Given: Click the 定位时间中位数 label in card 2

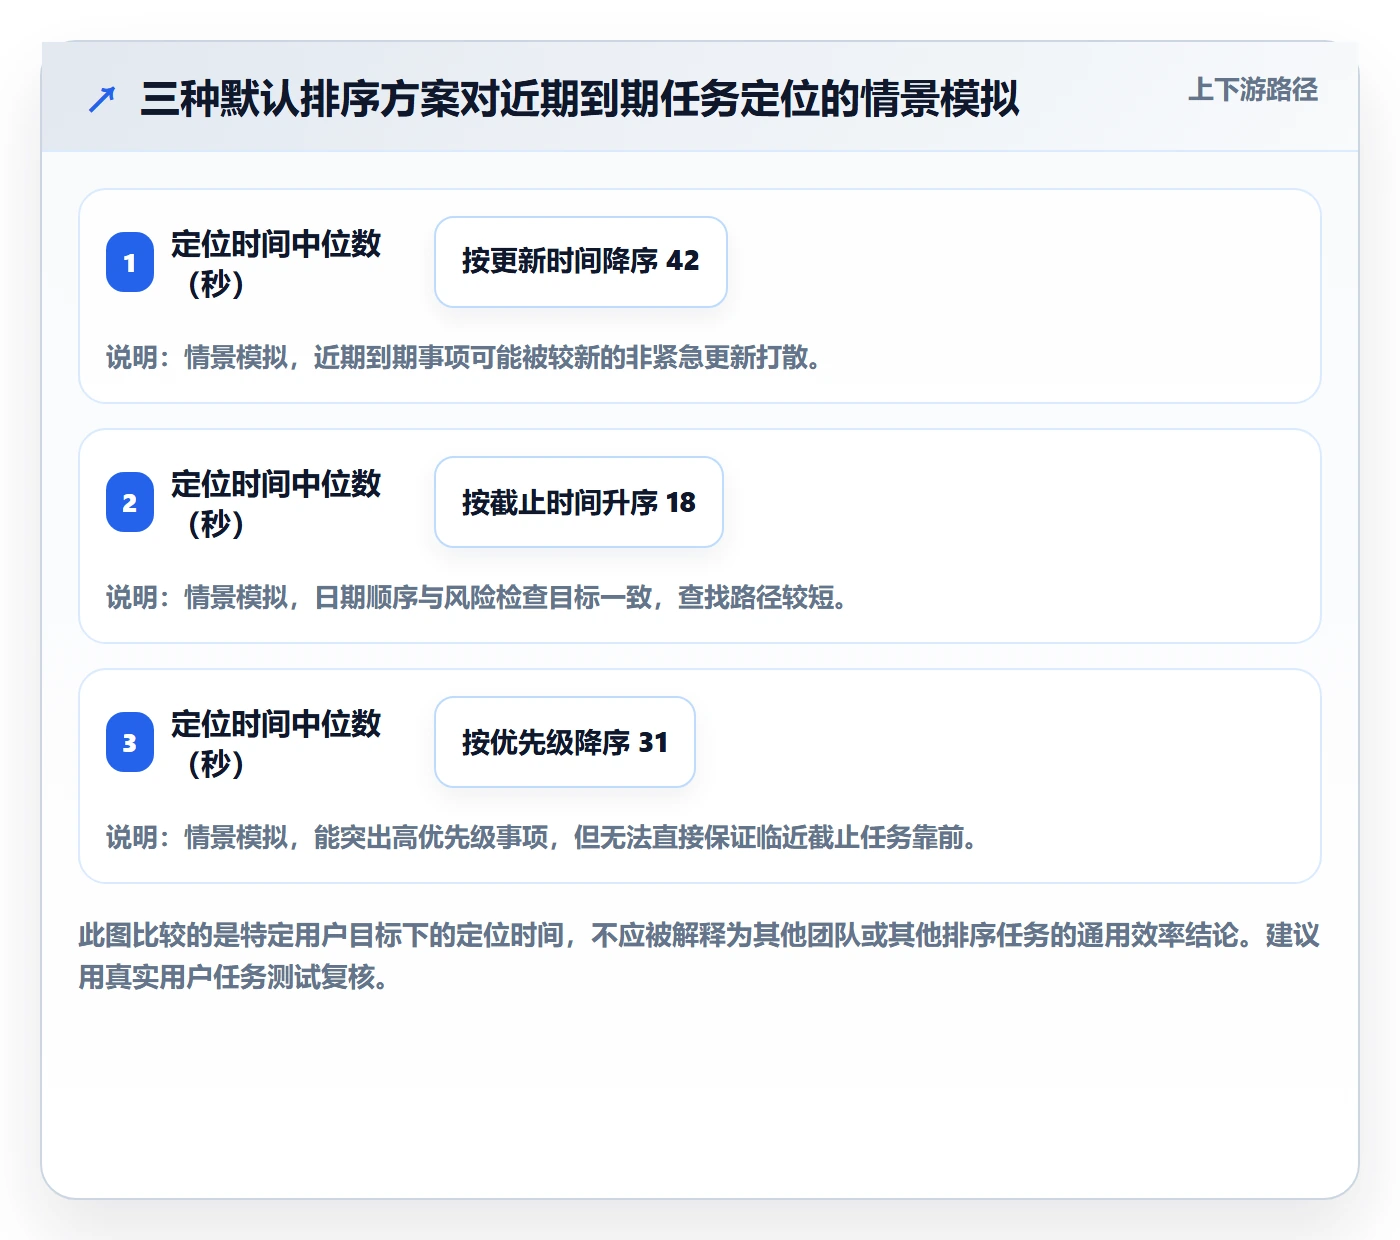Looking at the screenshot, I should pyautogui.click(x=276, y=503).
